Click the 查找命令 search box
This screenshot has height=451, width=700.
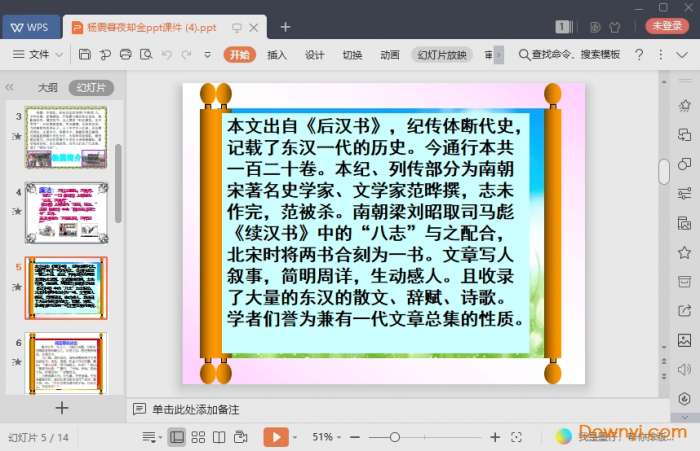570,54
